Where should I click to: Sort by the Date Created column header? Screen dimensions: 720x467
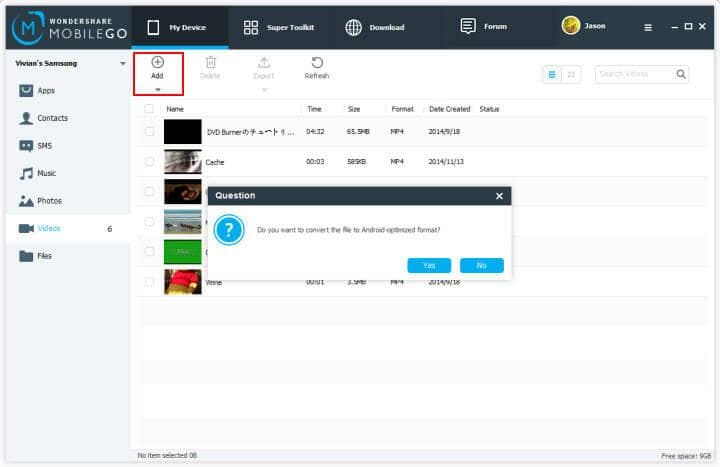(450, 109)
